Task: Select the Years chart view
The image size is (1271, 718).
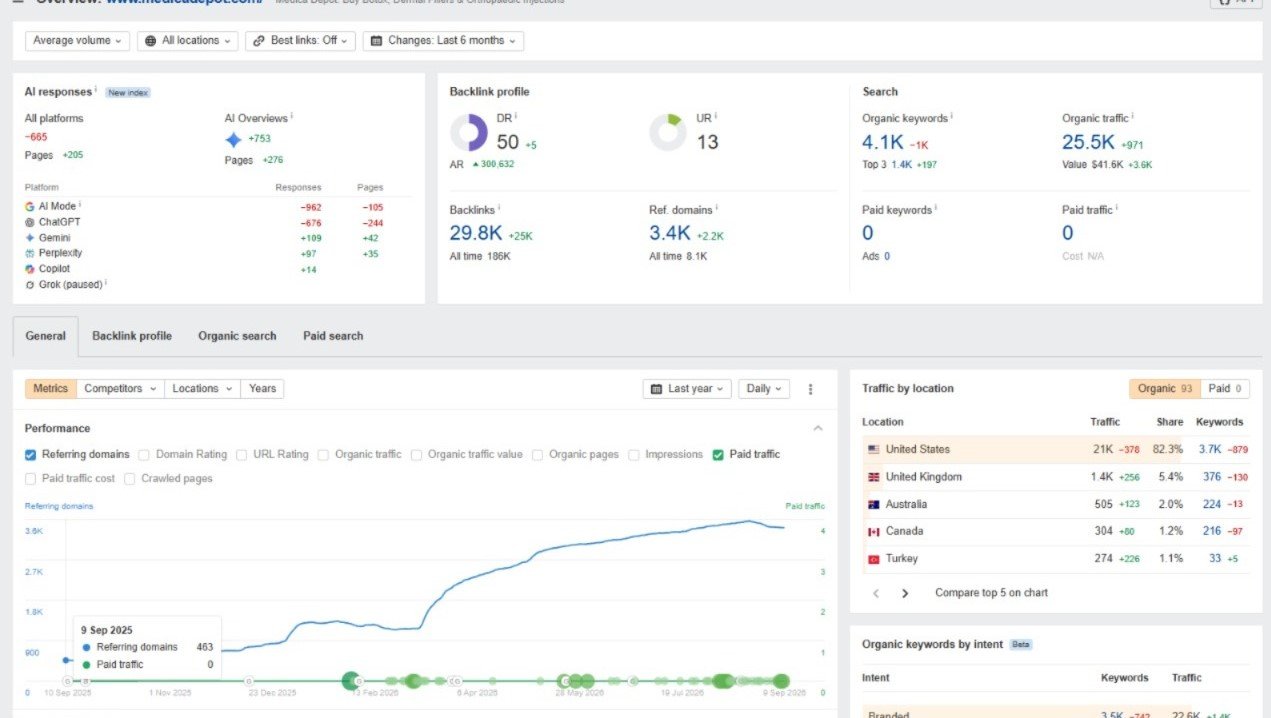Action: click(x=262, y=389)
